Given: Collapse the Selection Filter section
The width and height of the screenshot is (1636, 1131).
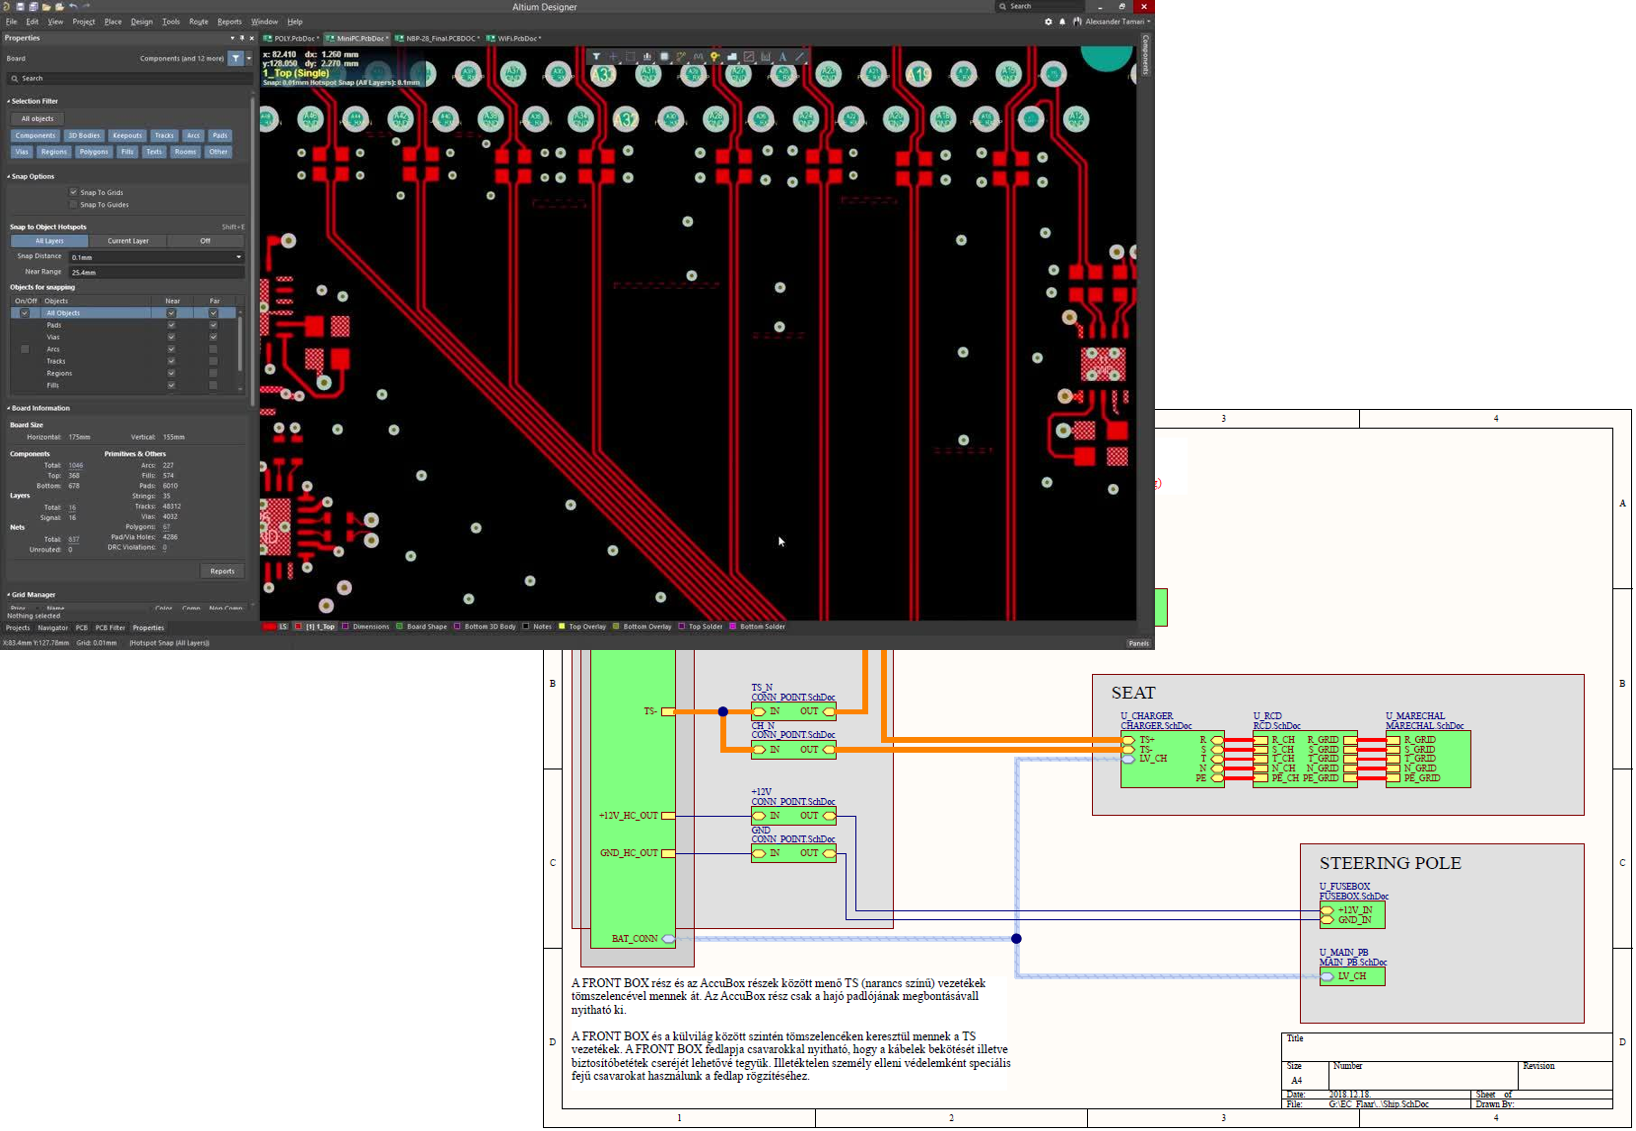Looking at the screenshot, I should 9,101.
